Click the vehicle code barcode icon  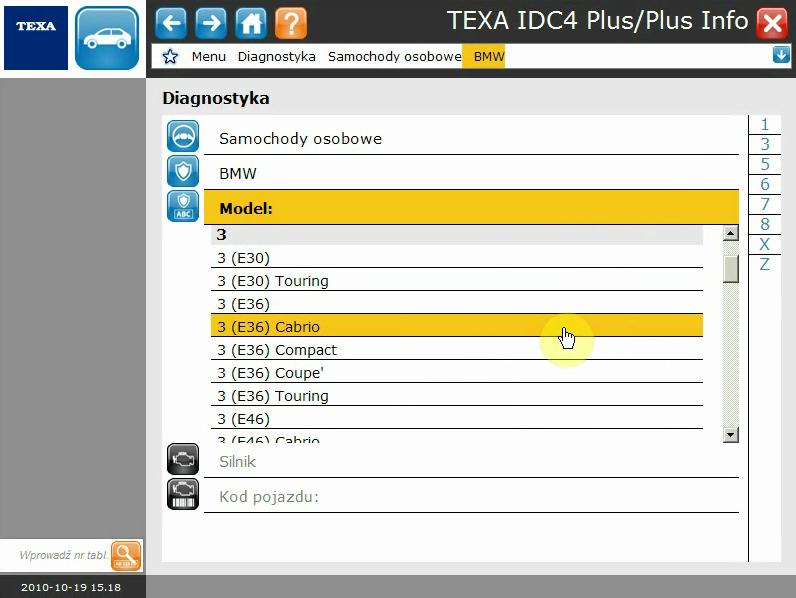pos(183,495)
